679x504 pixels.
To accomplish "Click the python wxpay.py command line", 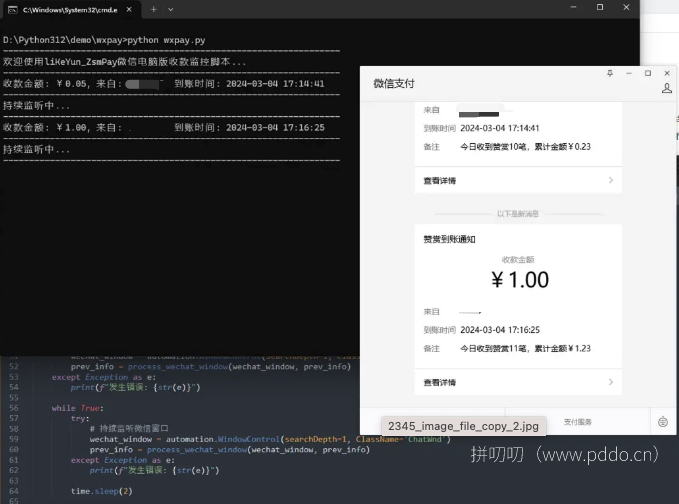I will (104, 40).
